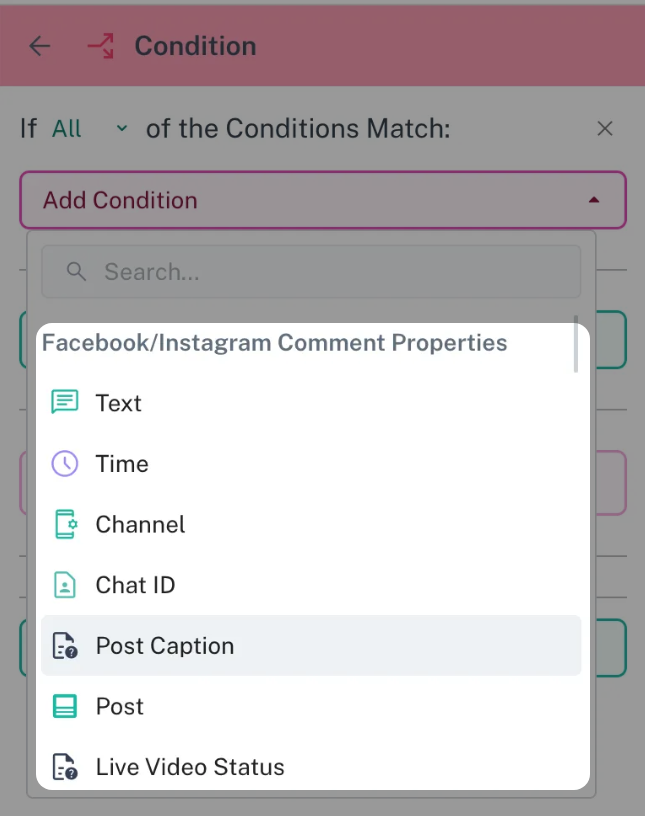The width and height of the screenshot is (645, 816).
Task: Click the search magnifier icon
Action: [x=76, y=272]
